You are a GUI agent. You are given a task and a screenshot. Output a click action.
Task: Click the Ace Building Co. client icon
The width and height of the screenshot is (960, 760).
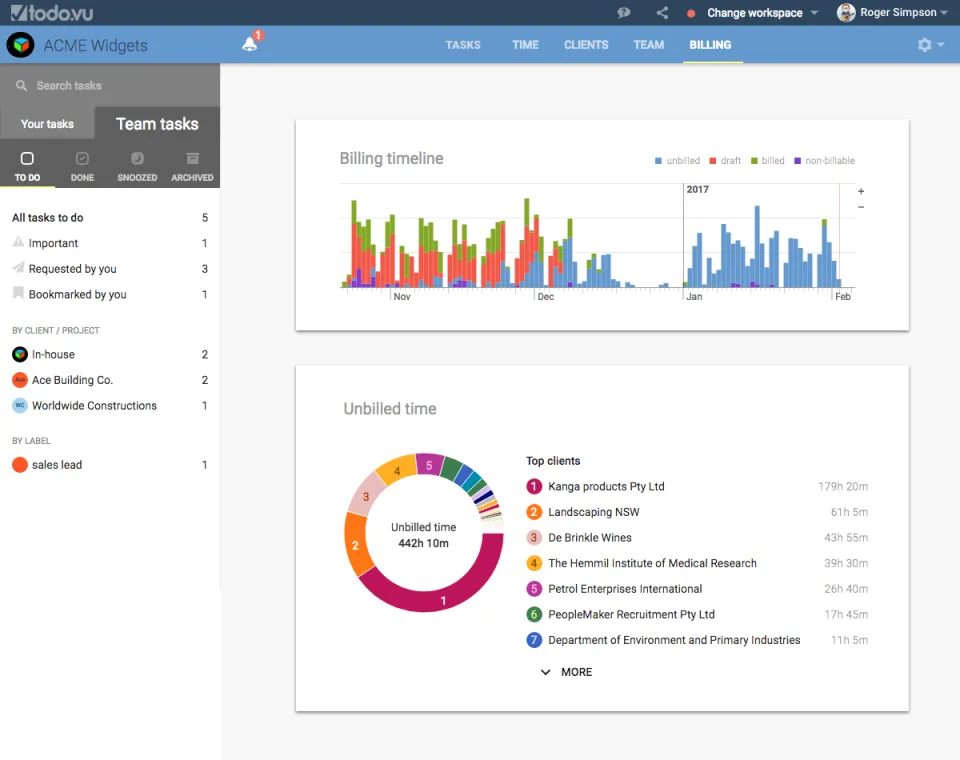click(20, 380)
